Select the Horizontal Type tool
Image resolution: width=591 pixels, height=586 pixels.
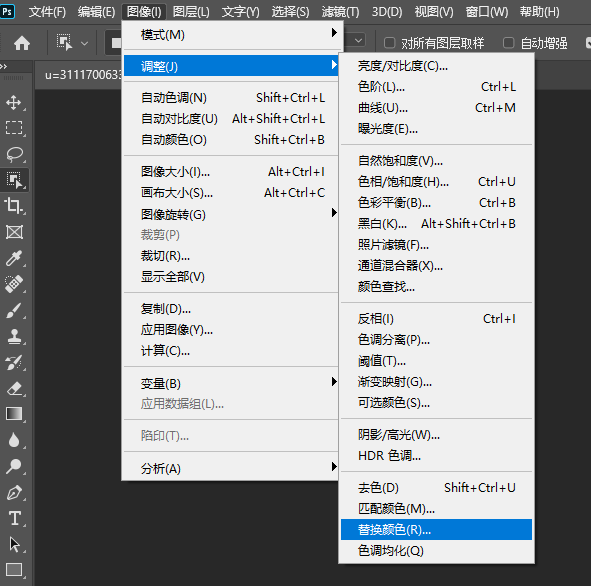(15, 518)
